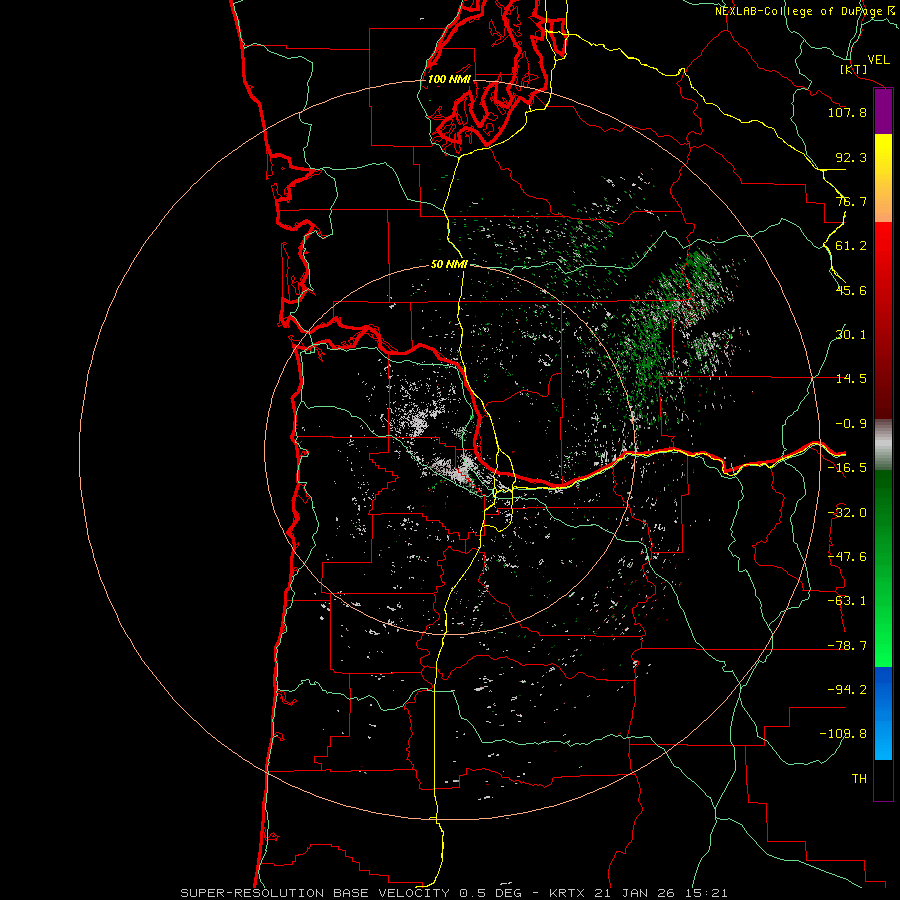Screen dimensions: 900x900
Task: Click the 76.7 velocity scale value
Action: point(851,201)
